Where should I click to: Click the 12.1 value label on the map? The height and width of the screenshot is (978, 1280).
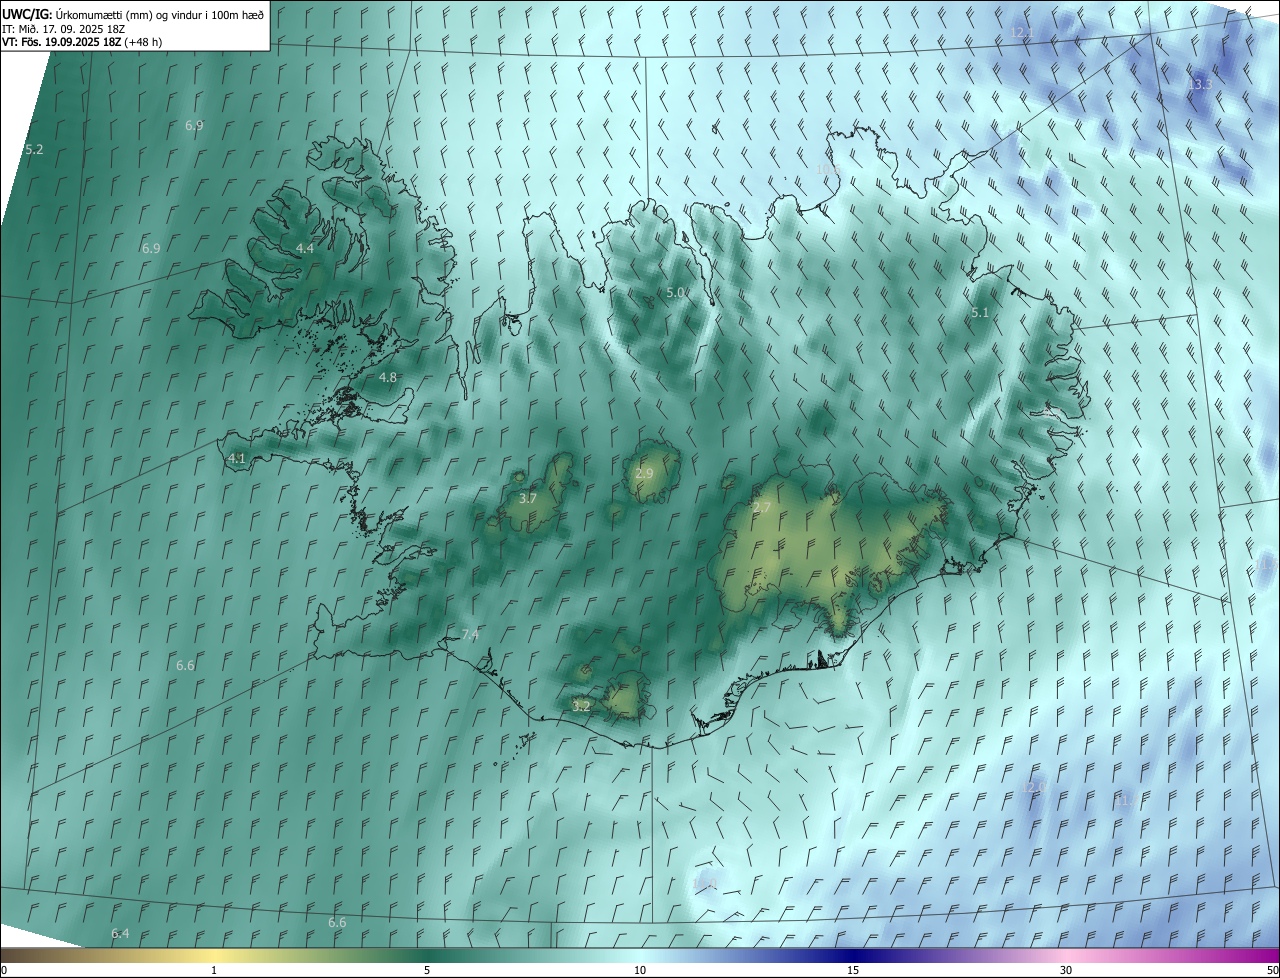(1021, 33)
